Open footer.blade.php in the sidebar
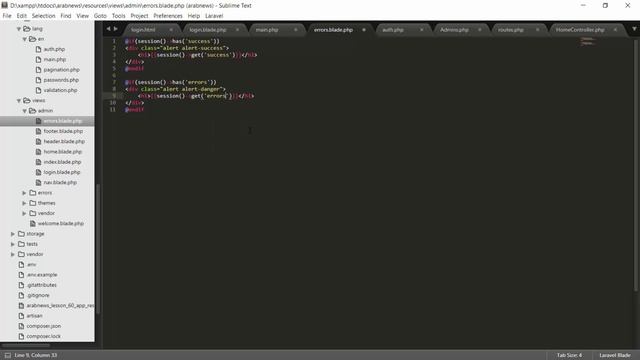The image size is (640, 360). click(x=63, y=131)
